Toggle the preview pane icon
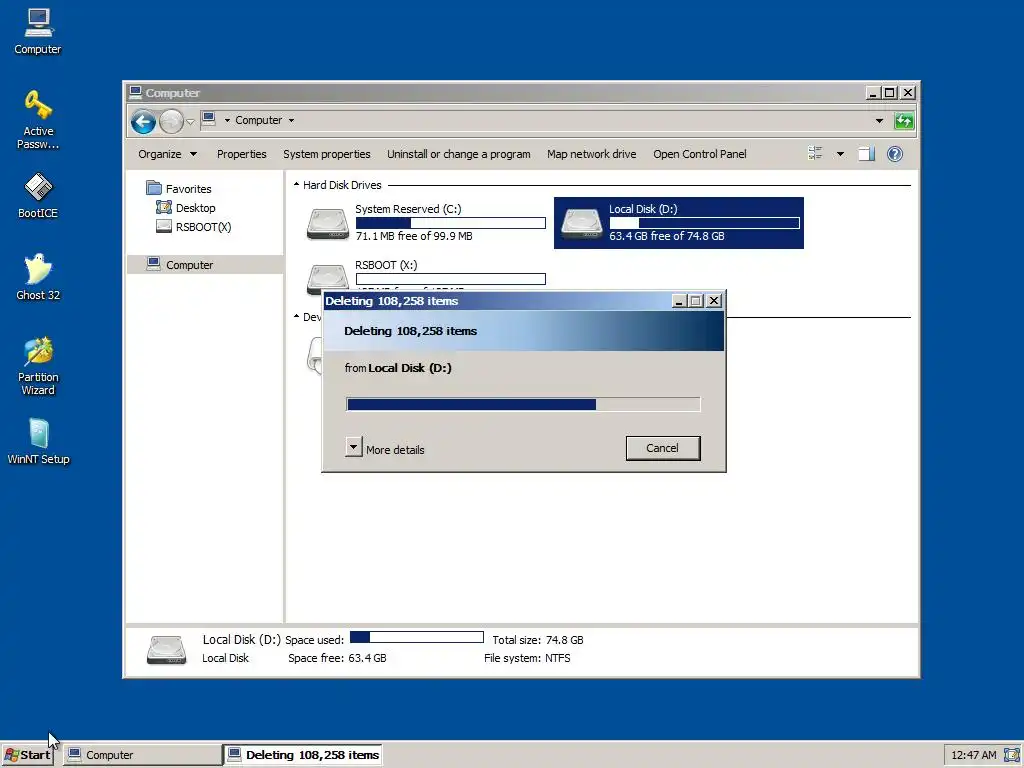Screen dimensions: 1024x768 tap(867, 154)
